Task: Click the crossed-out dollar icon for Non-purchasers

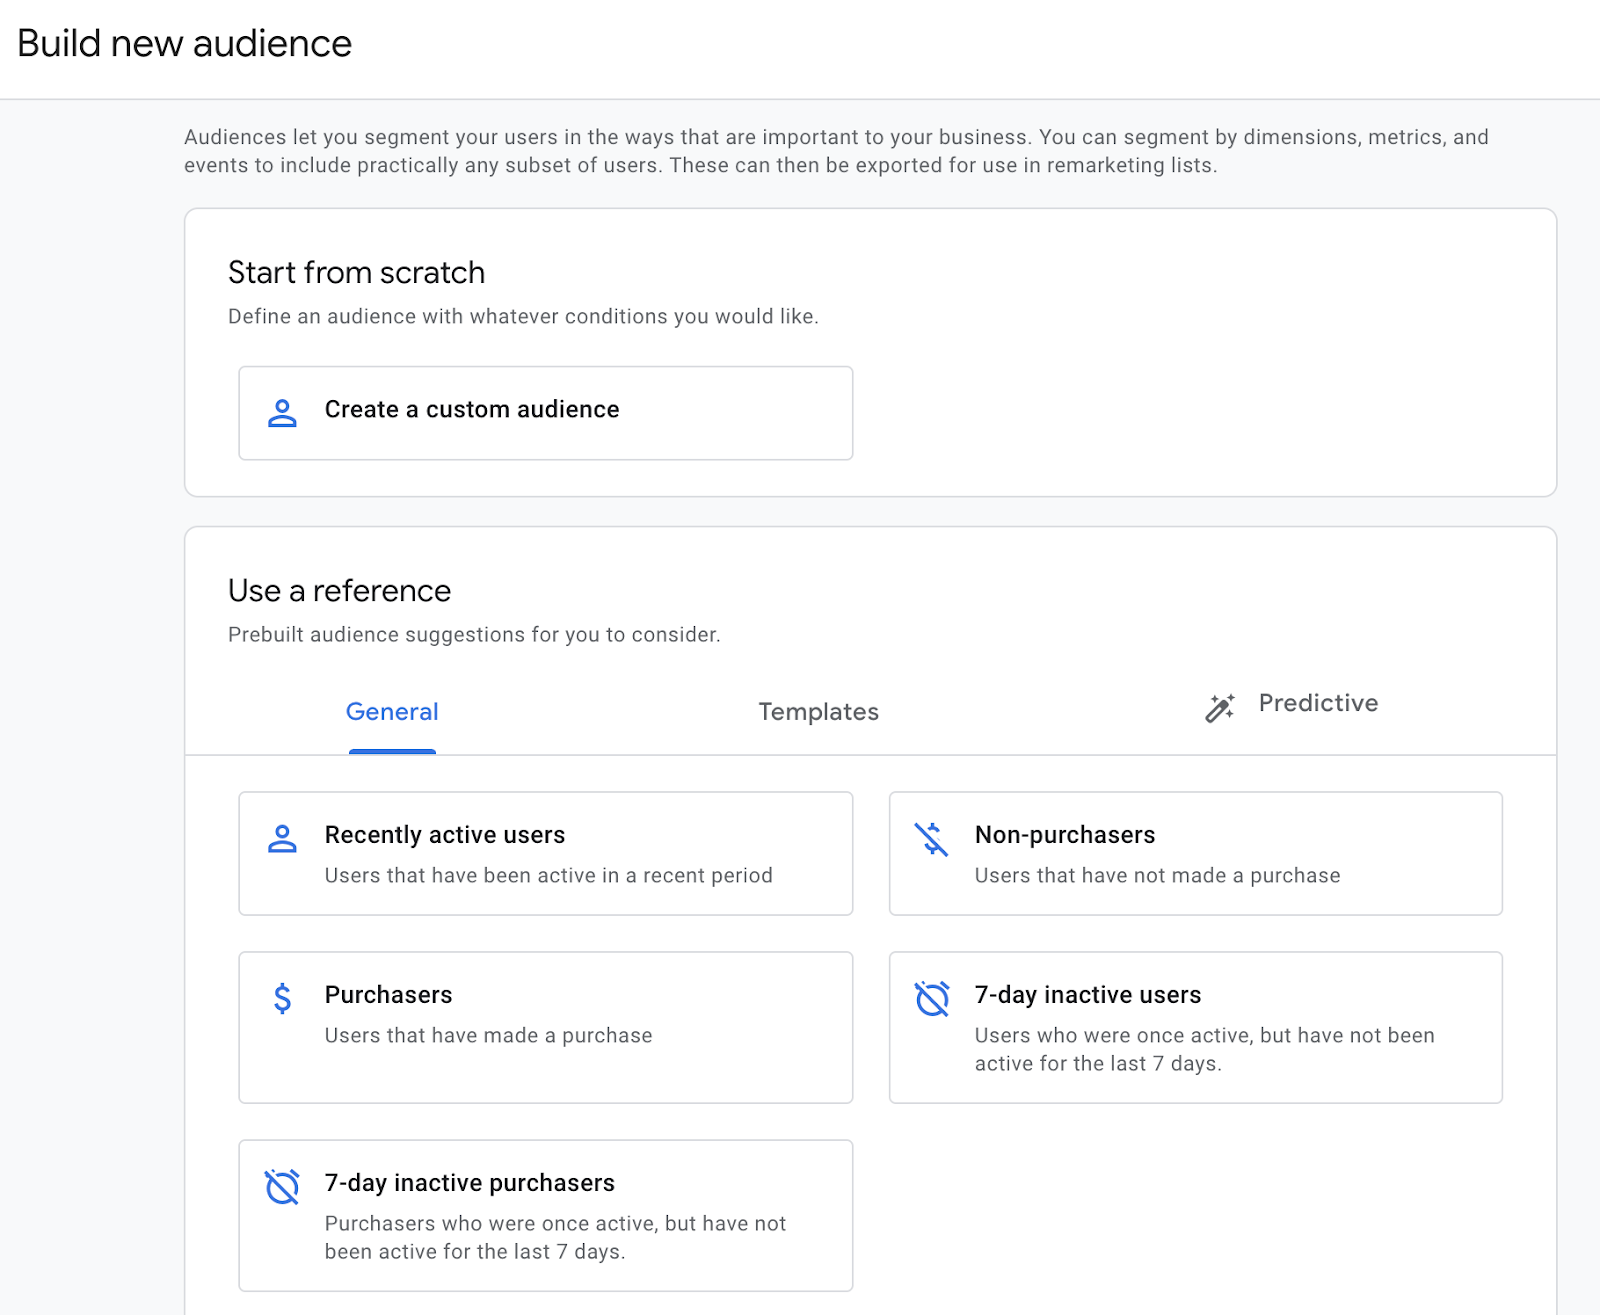Action: click(932, 839)
